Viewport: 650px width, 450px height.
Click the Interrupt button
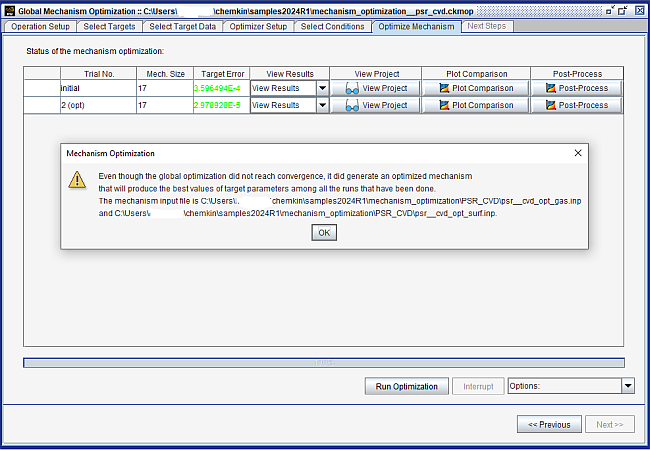[x=478, y=386]
